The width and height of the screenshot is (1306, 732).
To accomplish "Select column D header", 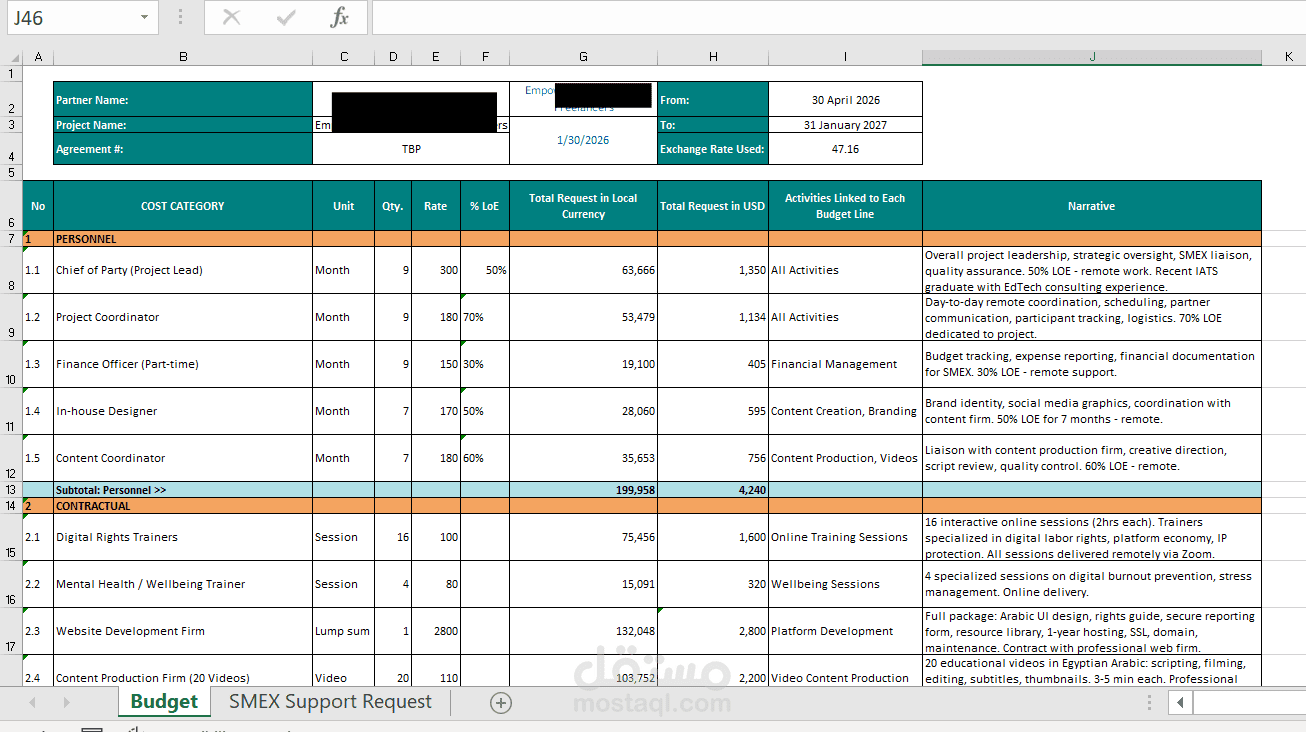I will (393, 57).
